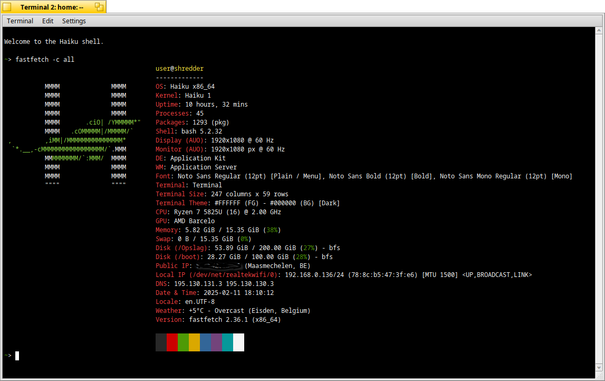Click the Memory '5.82 GiB / 15.35 GiB' line
This screenshot has width=605, height=381.
click(218, 230)
